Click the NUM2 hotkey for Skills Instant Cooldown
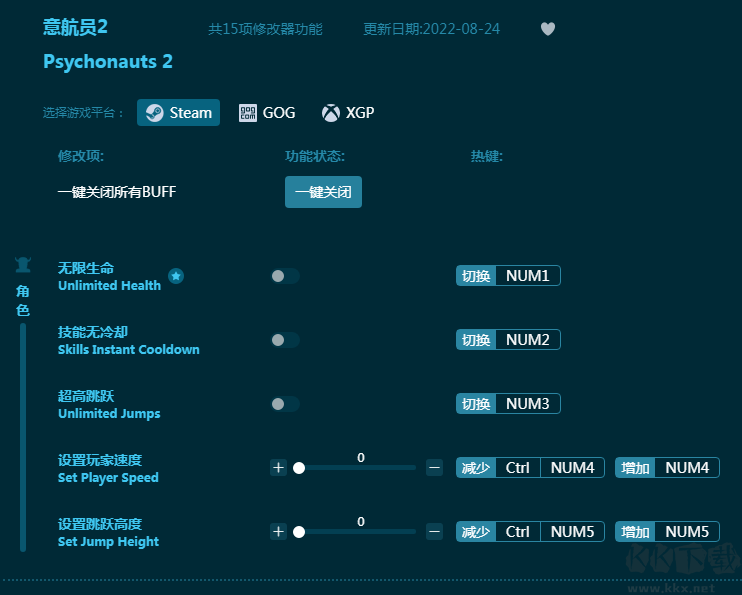The height and width of the screenshot is (595, 742). [x=527, y=340]
